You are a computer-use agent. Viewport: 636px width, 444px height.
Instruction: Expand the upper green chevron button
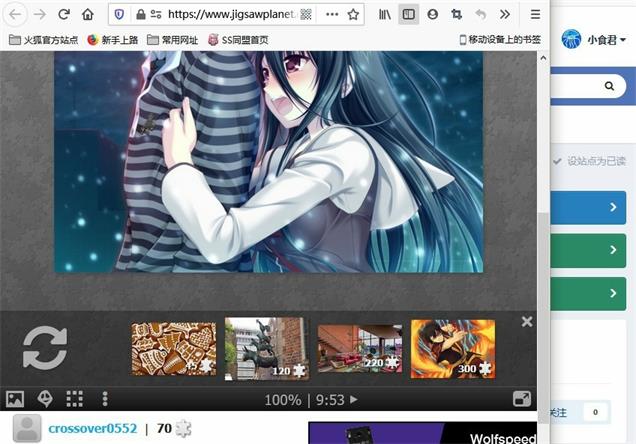588,251
